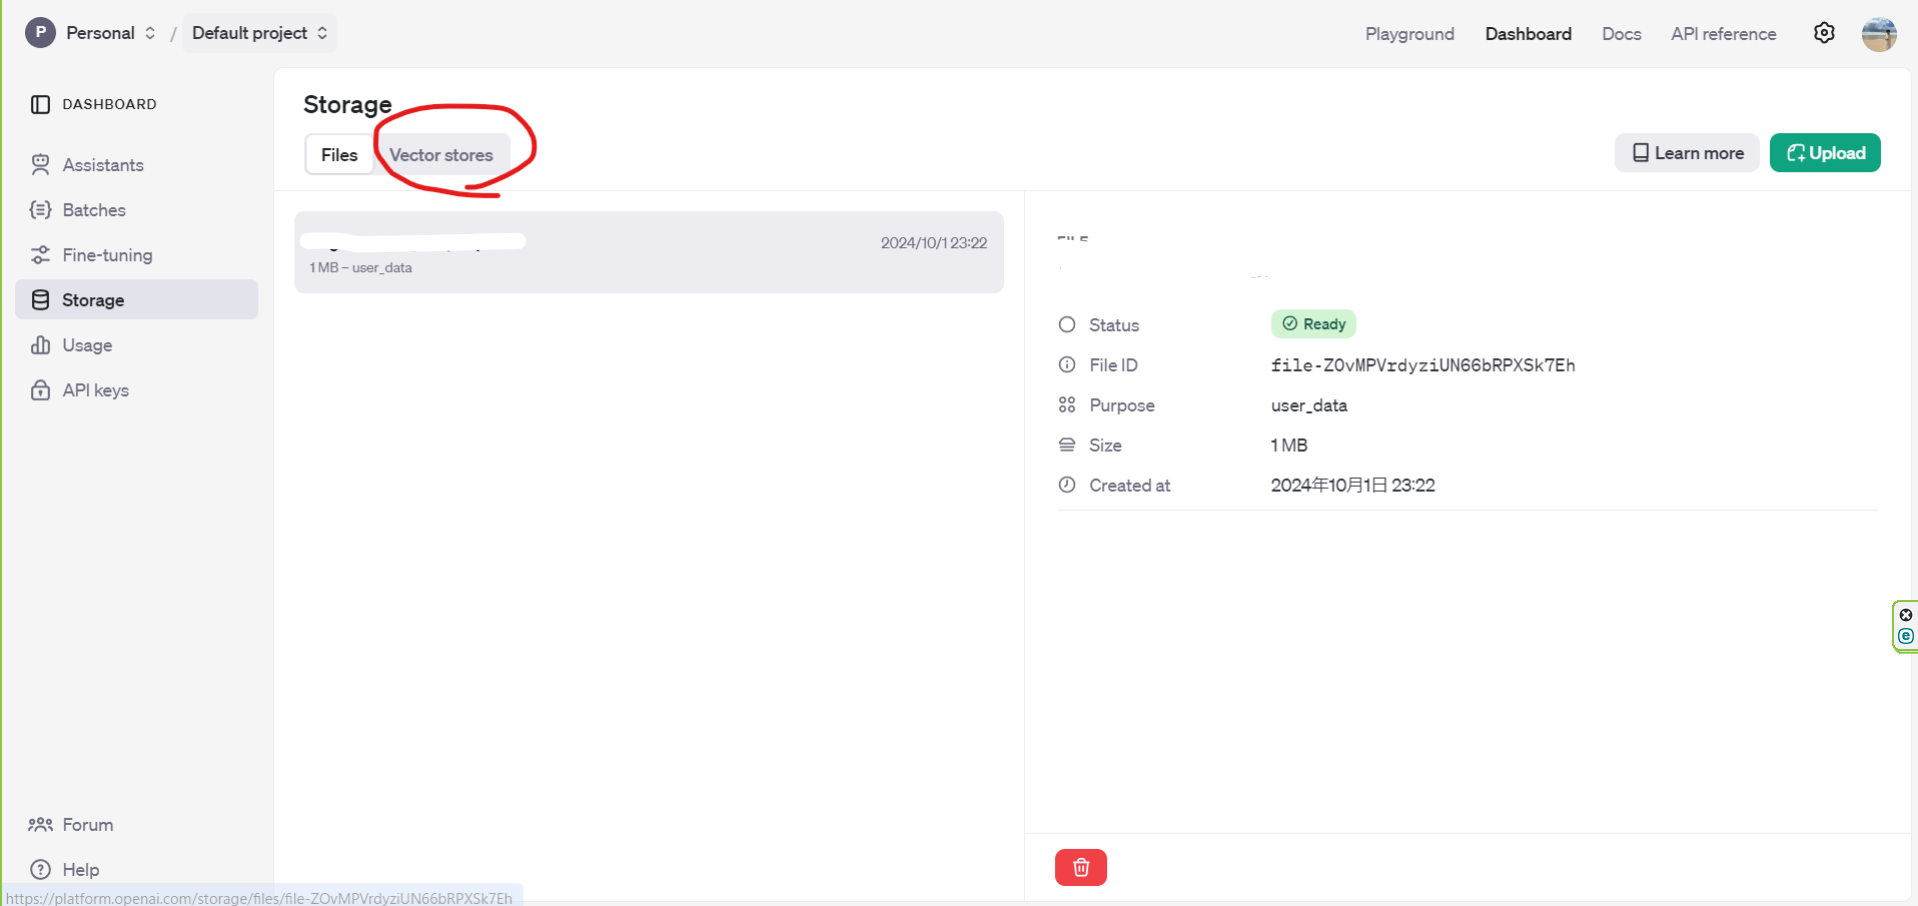Click the red trash delete button
1918x906 pixels.
pos(1081,867)
